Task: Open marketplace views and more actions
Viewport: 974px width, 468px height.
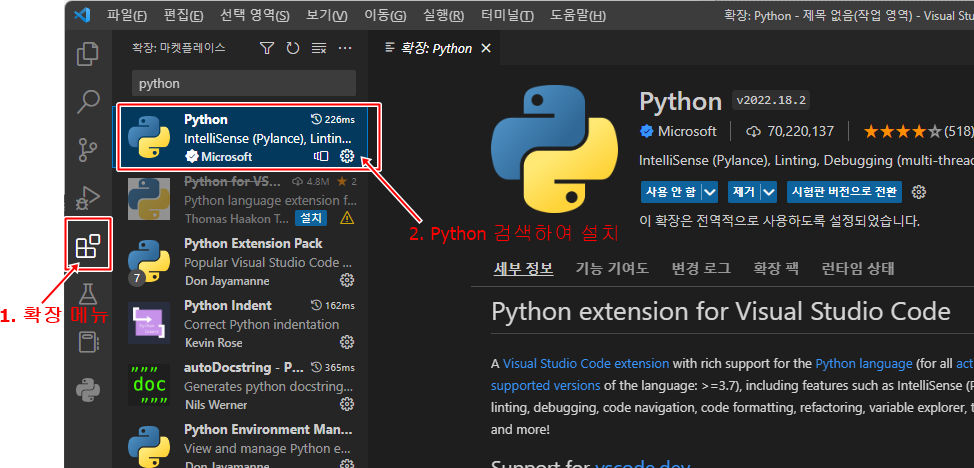Action: [345, 48]
